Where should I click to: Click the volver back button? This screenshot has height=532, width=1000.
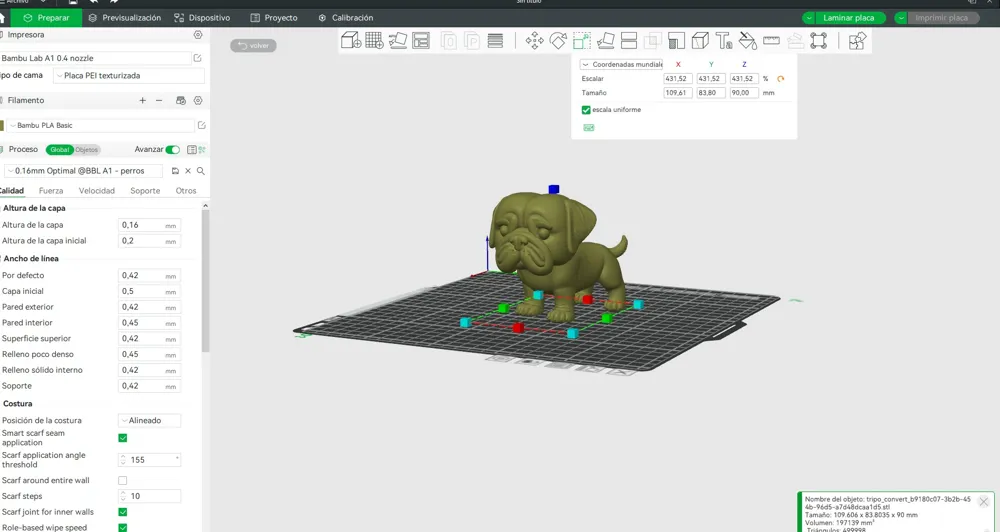(253, 45)
